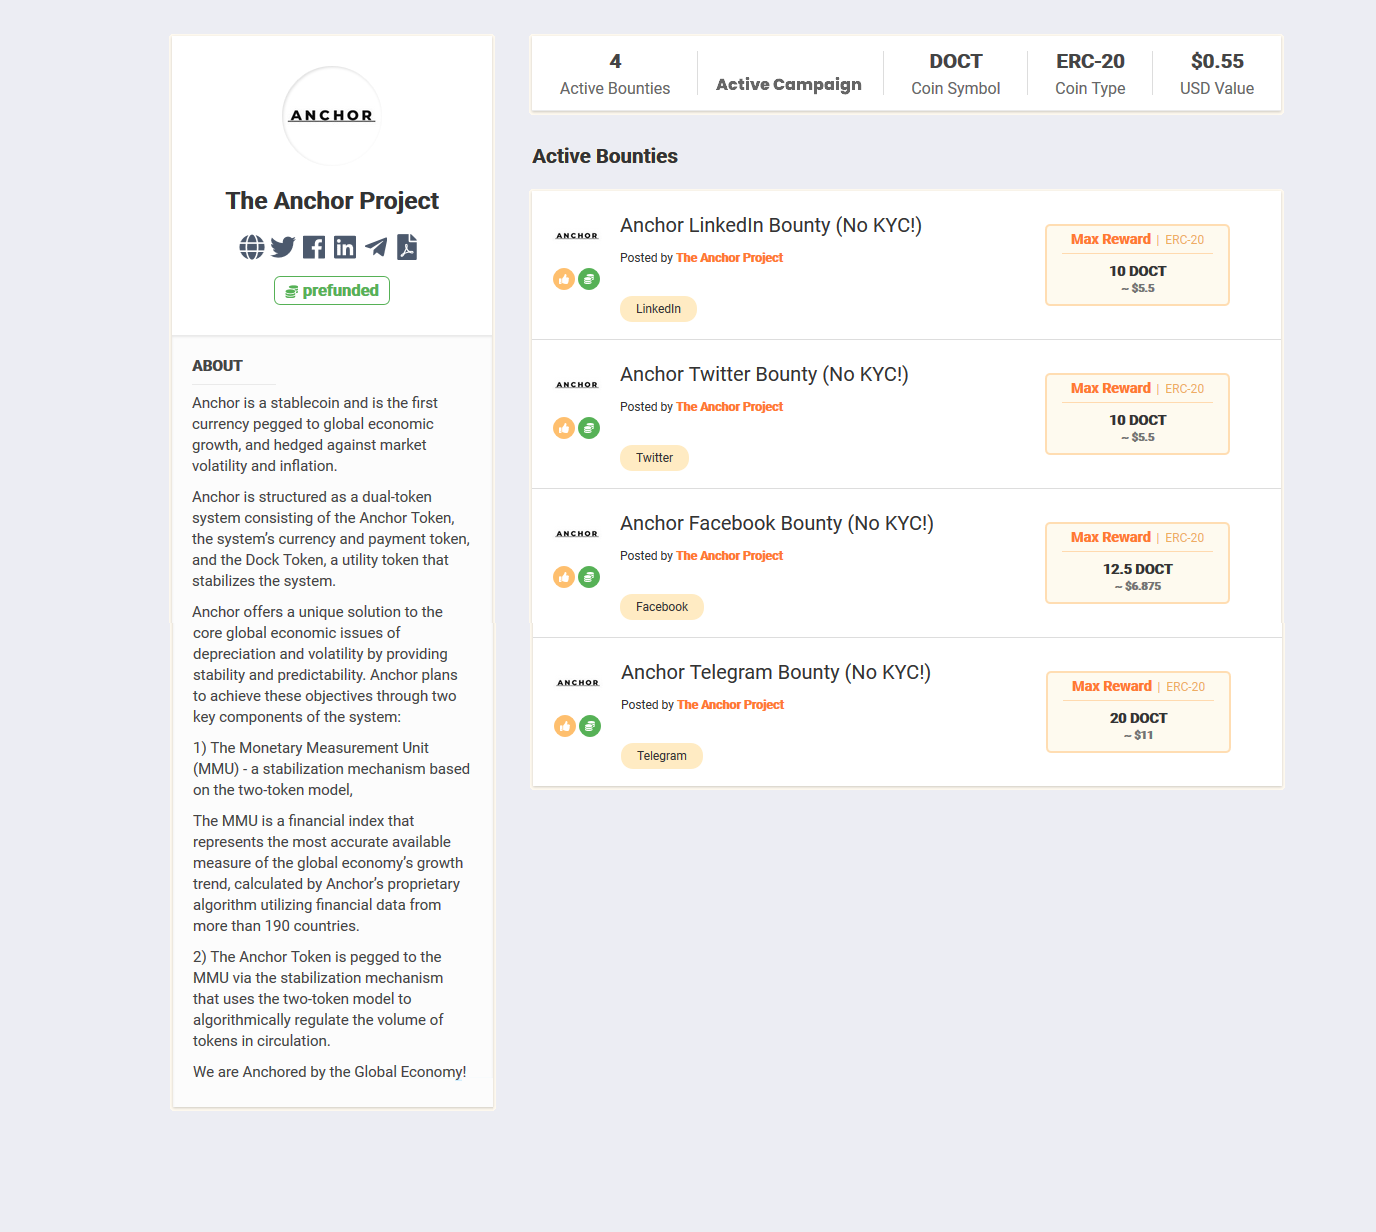Select the Telegram tag pill
Screen dimensions: 1376x1232
coord(662,756)
